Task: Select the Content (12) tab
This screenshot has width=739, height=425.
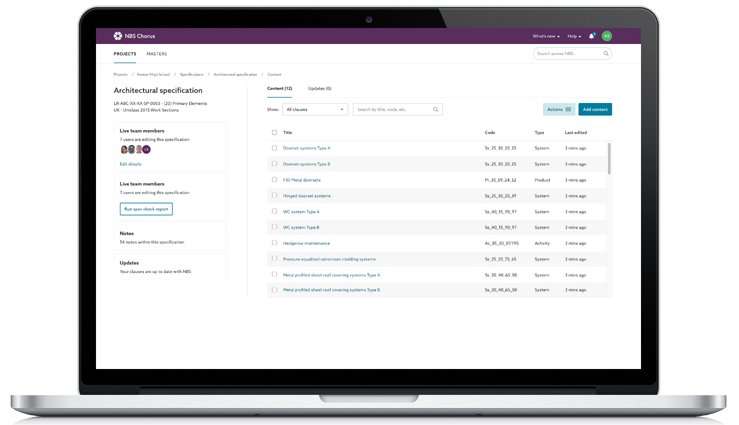Action: [x=279, y=89]
